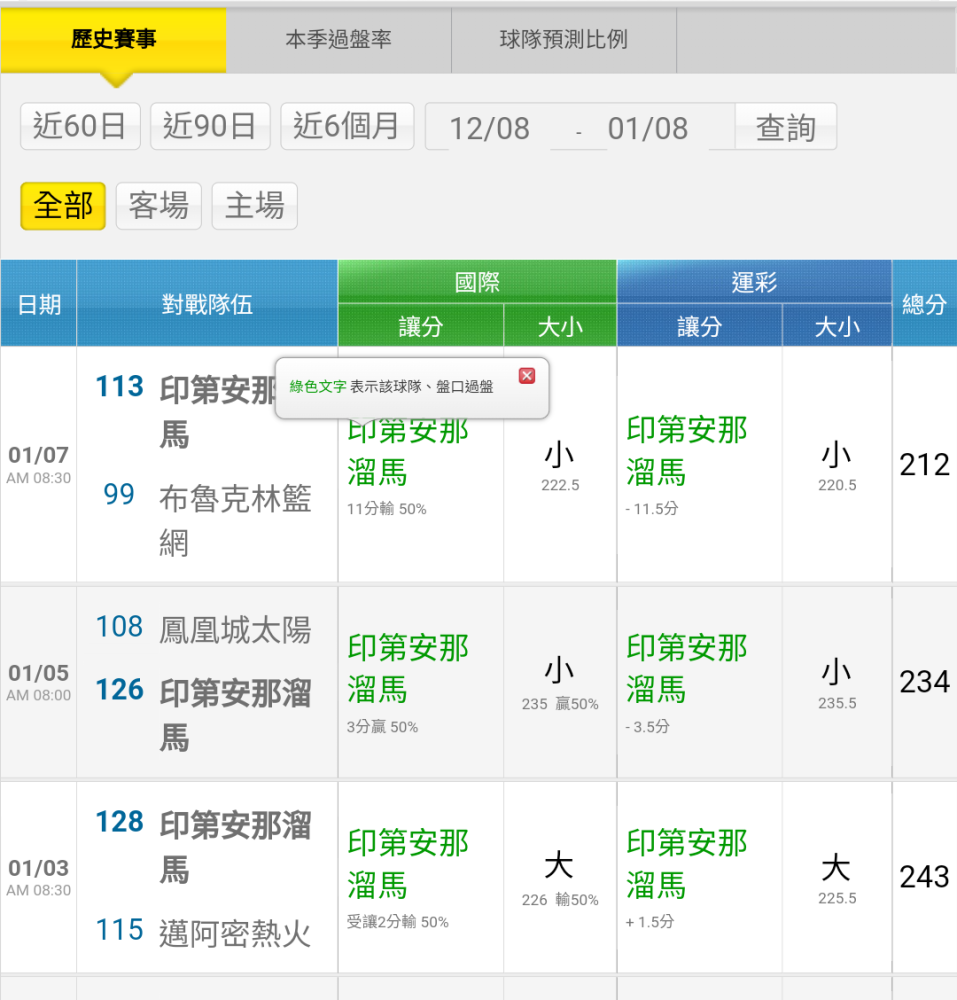
Task: Select the 近60日 date range
Action: coord(80,126)
